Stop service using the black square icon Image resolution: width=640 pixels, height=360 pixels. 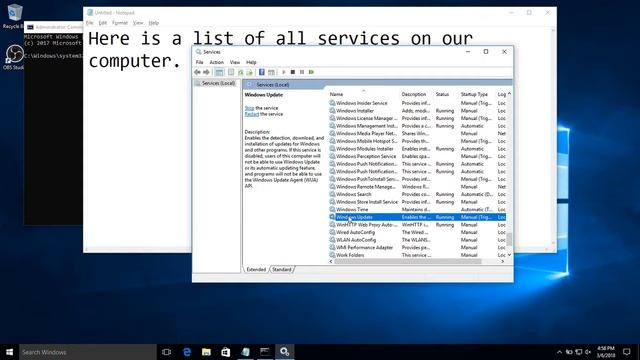[293, 72]
